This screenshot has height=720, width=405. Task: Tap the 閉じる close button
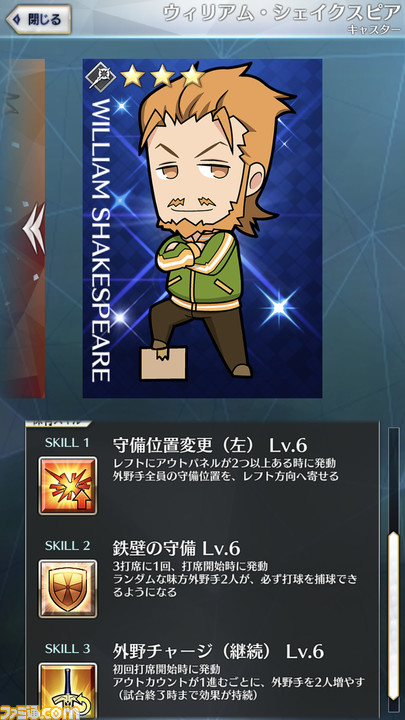(x=39, y=19)
